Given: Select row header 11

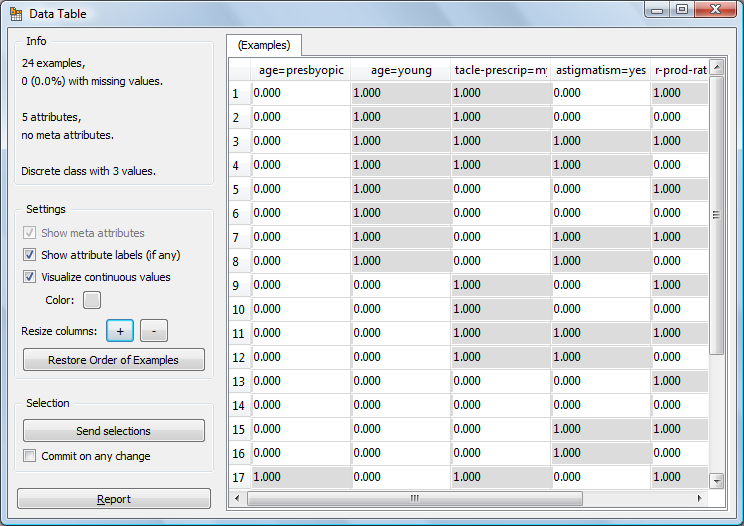Looking at the screenshot, I should pos(240,333).
